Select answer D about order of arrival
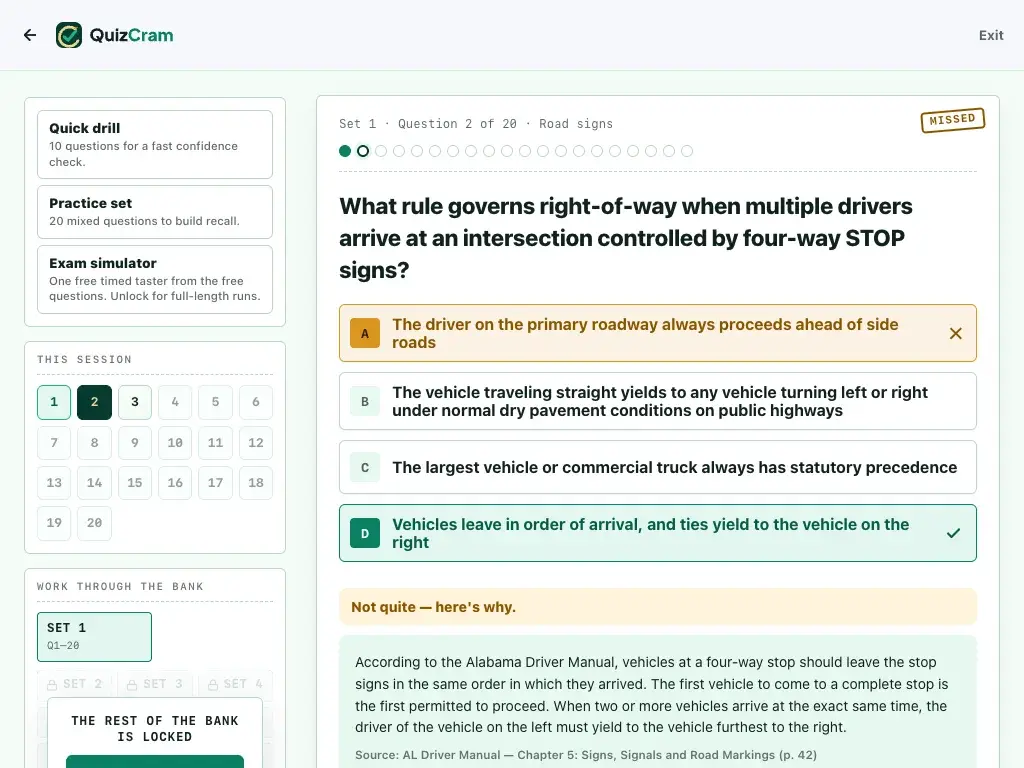 (x=658, y=533)
